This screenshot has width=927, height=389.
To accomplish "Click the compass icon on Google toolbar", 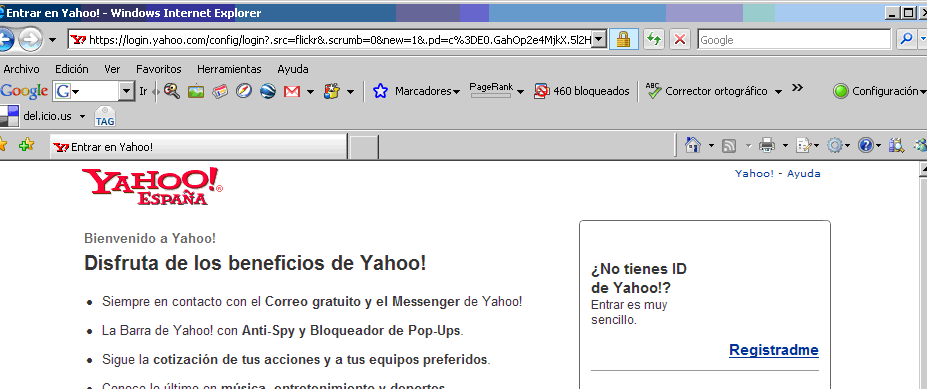I will [244, 91].
